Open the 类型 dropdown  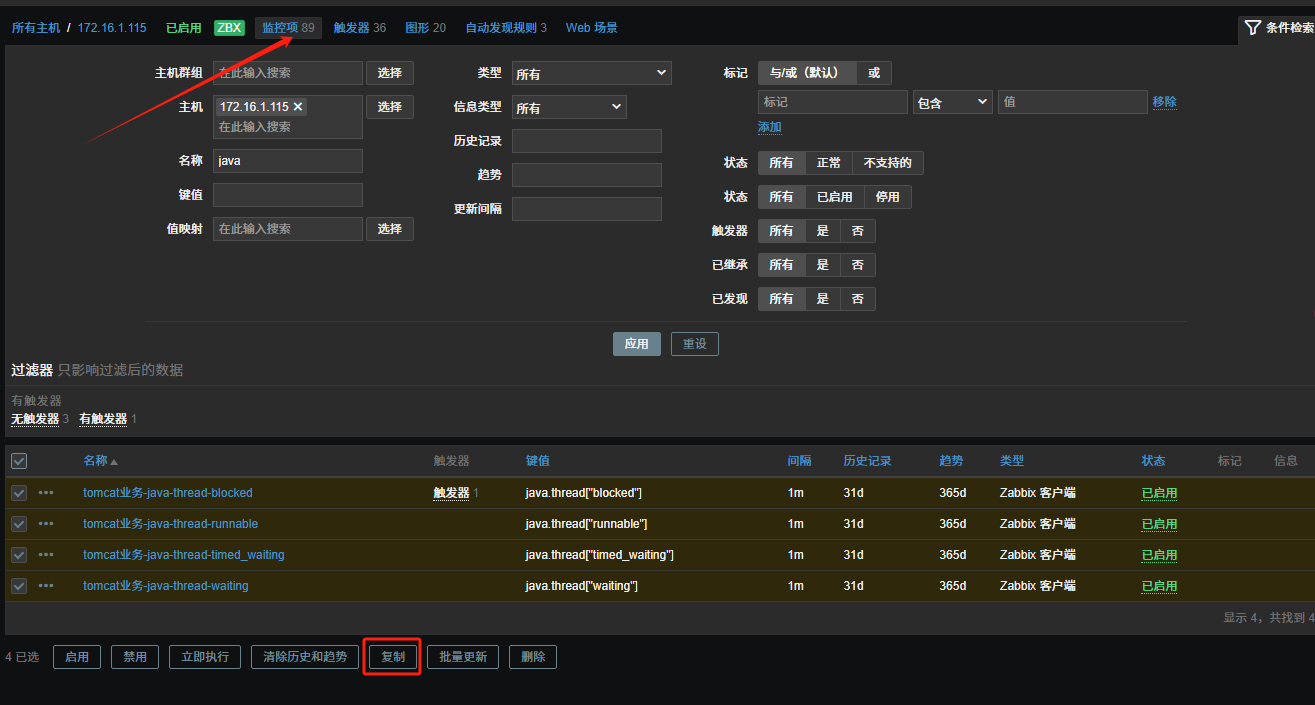pos(592,73)
